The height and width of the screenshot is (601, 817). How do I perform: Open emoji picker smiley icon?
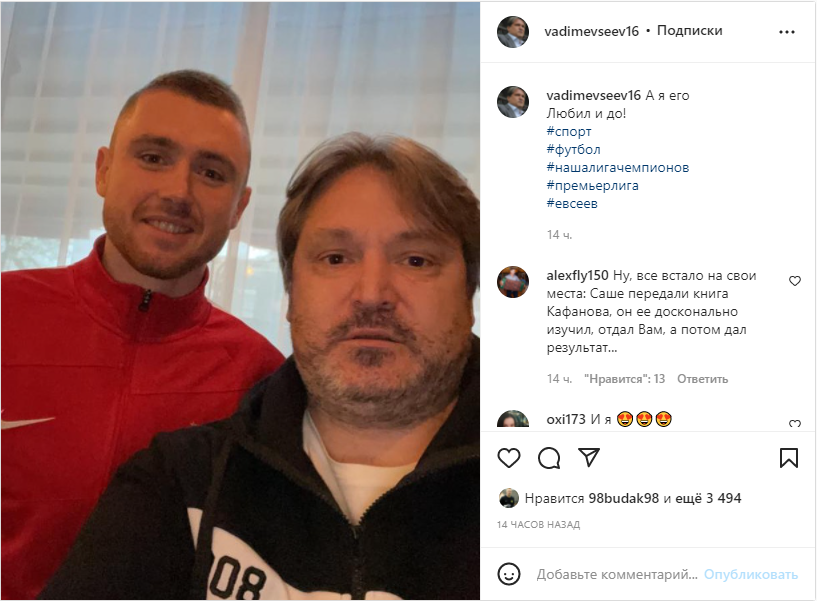509,574
